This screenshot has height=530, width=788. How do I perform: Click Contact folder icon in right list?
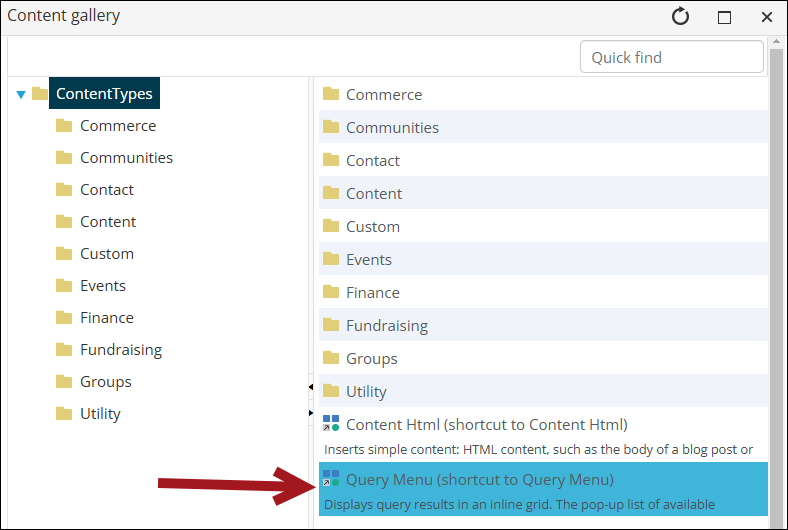331,160
